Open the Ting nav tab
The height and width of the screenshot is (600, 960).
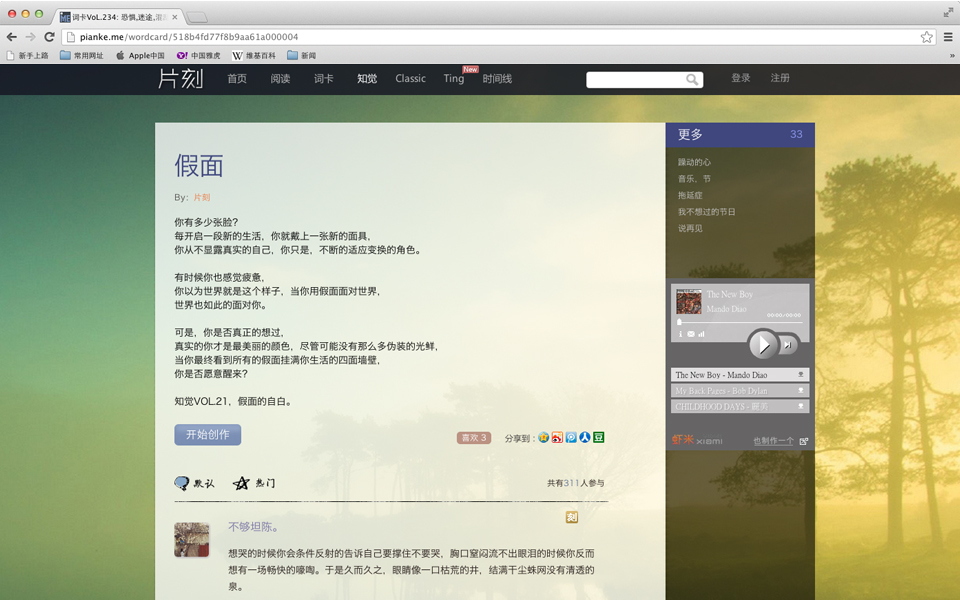click(454, 79)
